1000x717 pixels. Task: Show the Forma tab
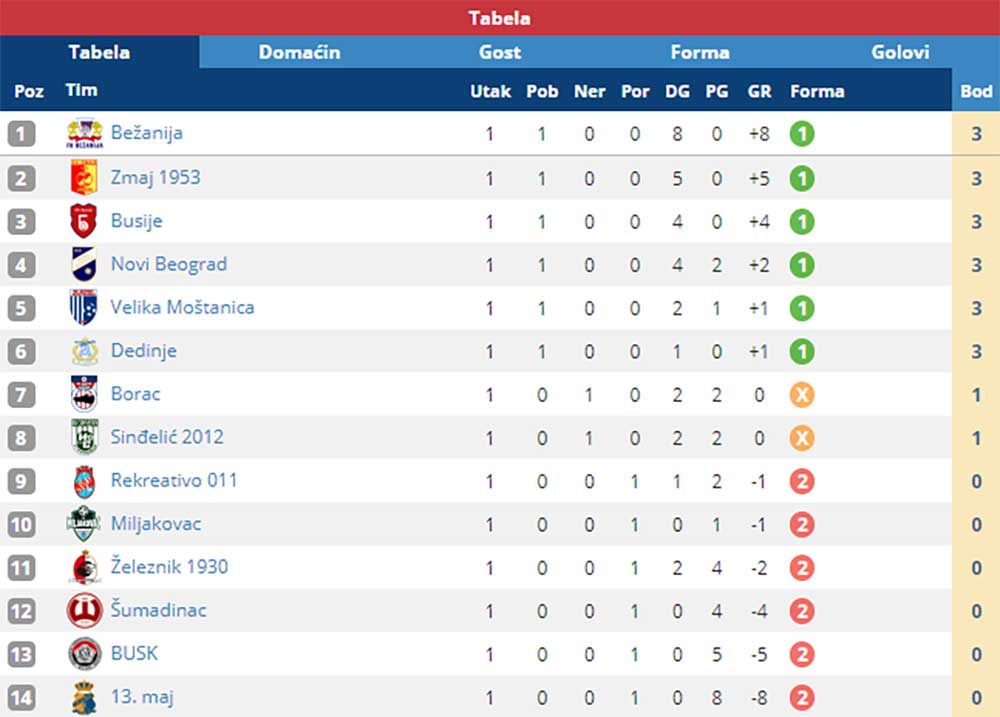click(700, 52)
